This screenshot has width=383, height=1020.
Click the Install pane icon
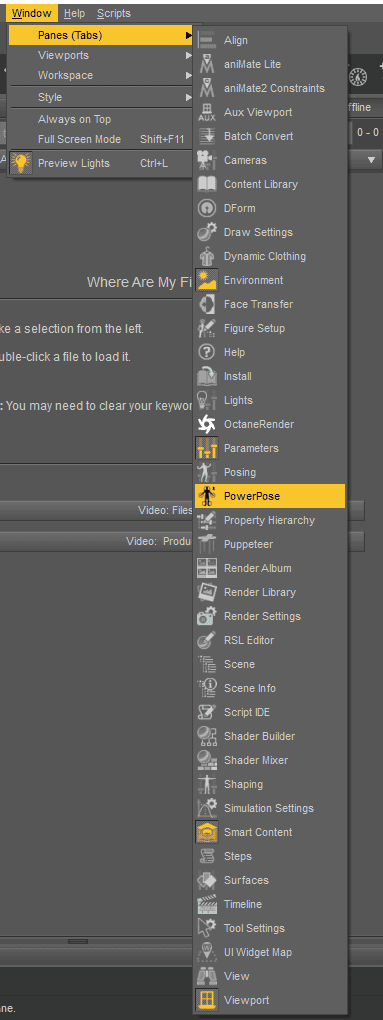tap(207, 376)
